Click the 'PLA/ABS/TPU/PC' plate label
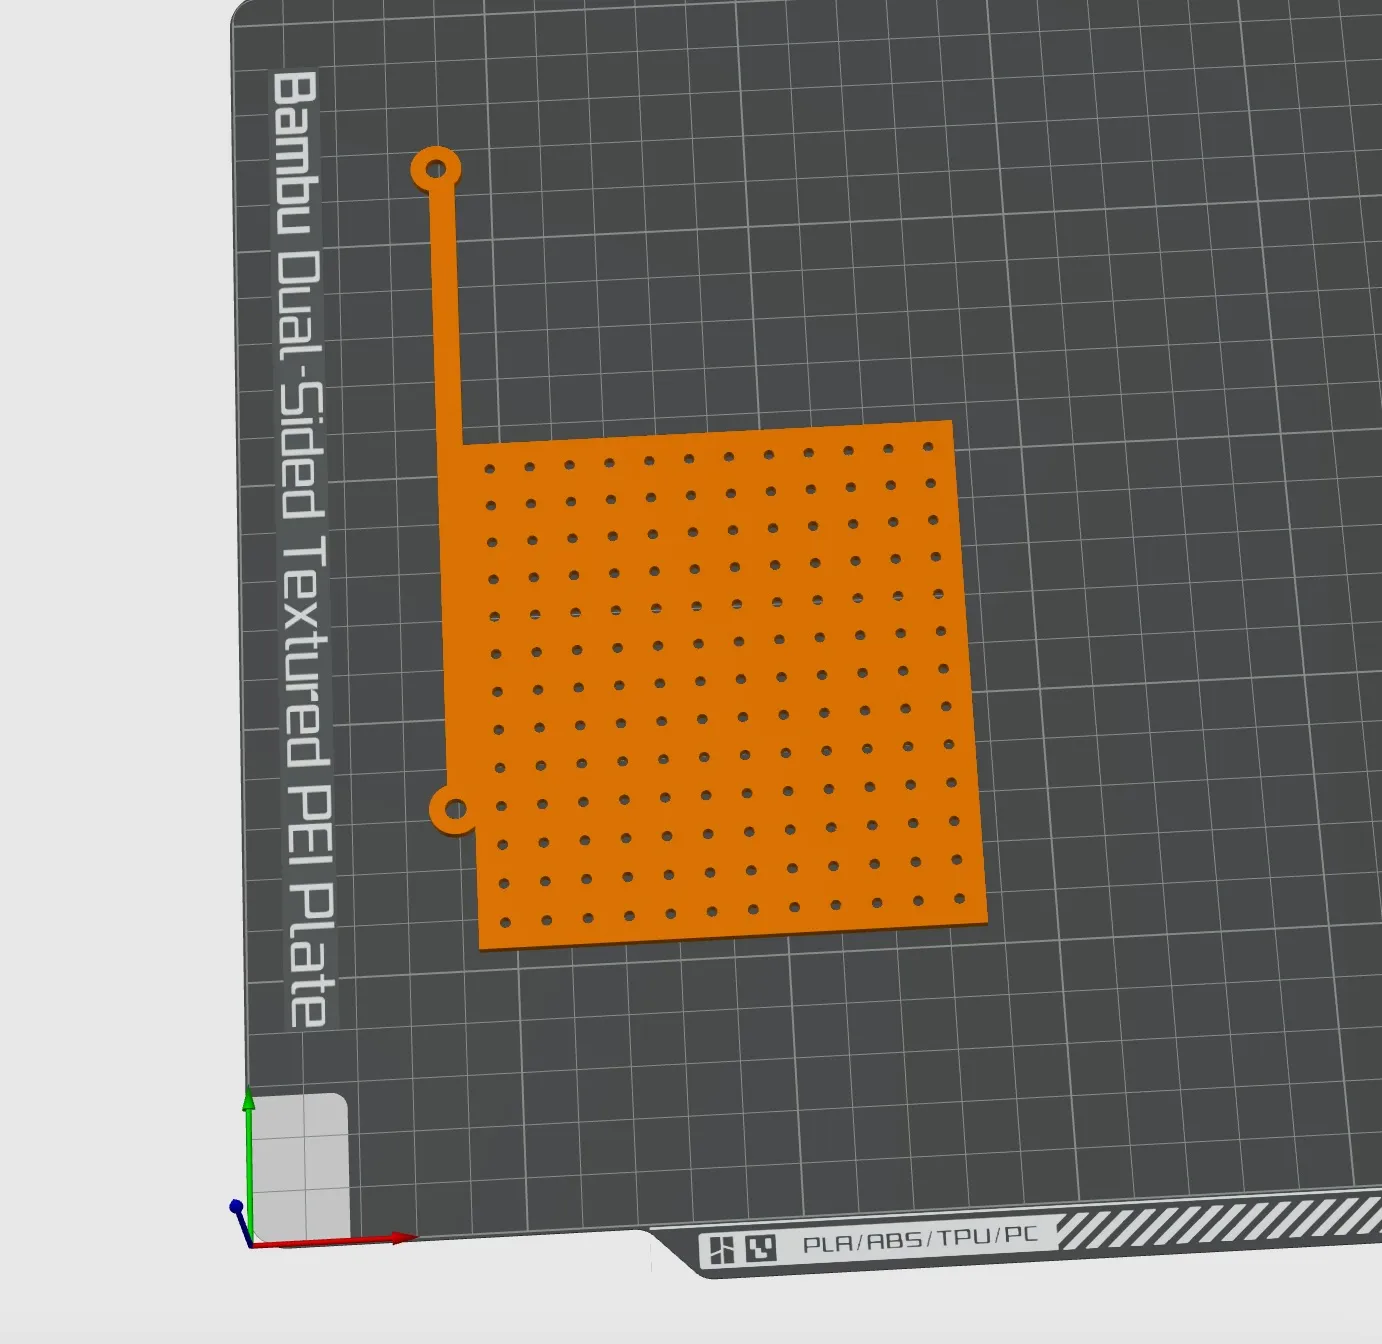The height and width of the screenshot is (1344, 1382). 920,1242
